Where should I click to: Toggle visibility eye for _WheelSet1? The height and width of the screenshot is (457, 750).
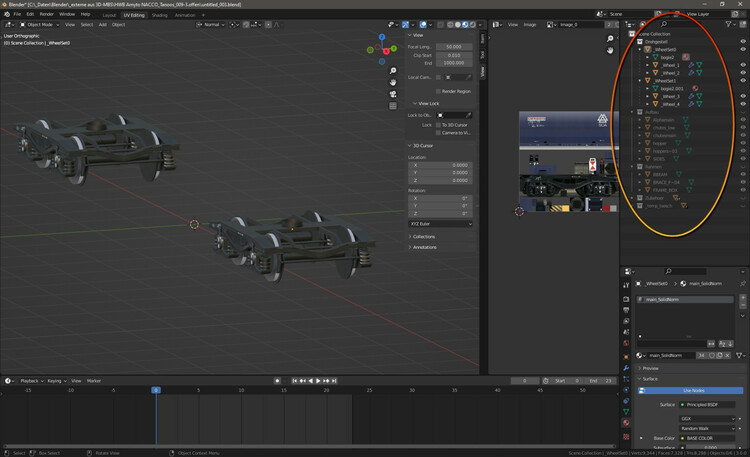pyautogui.click(x=743, y=80)
